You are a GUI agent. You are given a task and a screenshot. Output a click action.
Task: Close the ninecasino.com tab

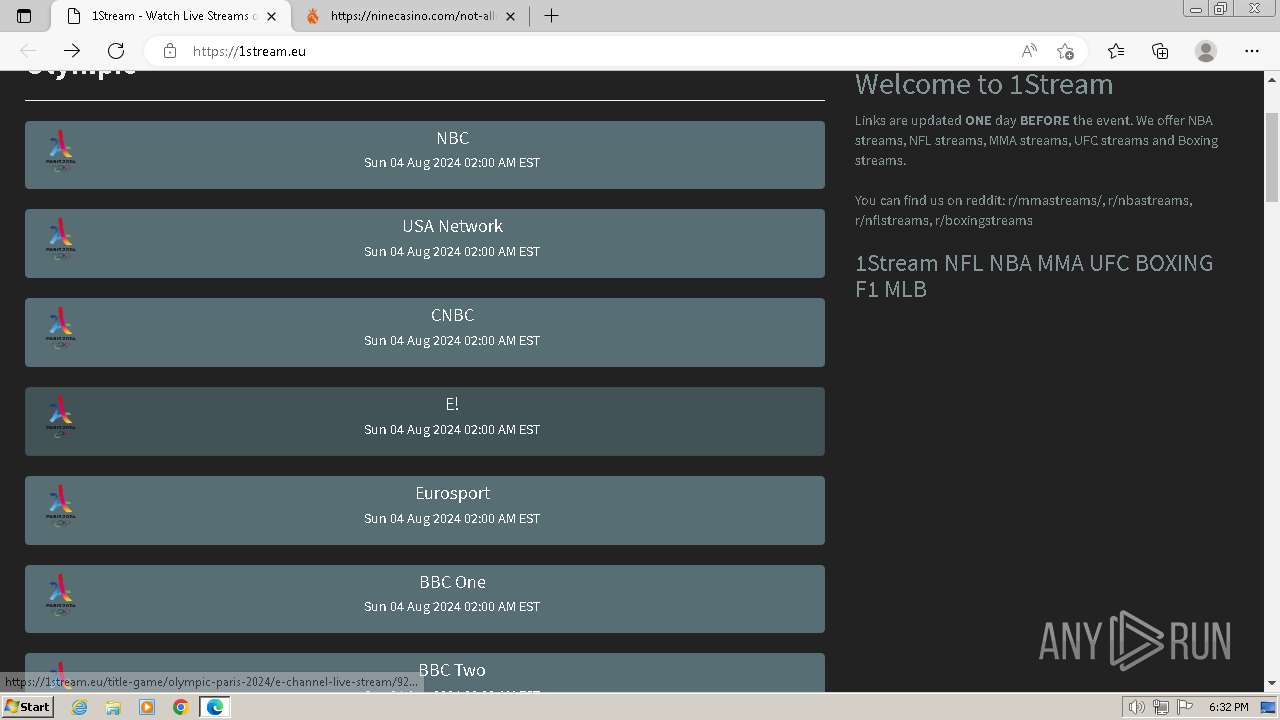coord(510,16)
